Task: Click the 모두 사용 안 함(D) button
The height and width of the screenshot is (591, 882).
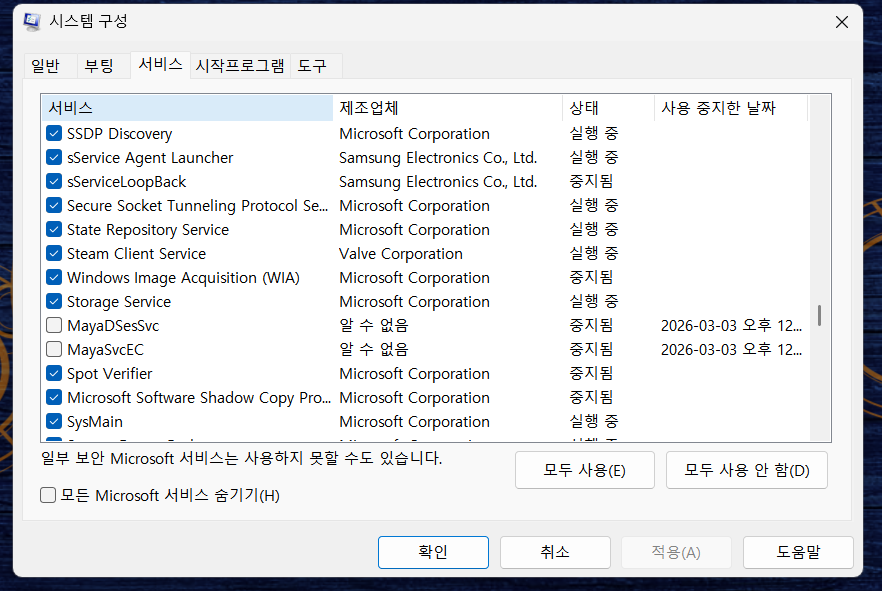Action: (746, 470)
